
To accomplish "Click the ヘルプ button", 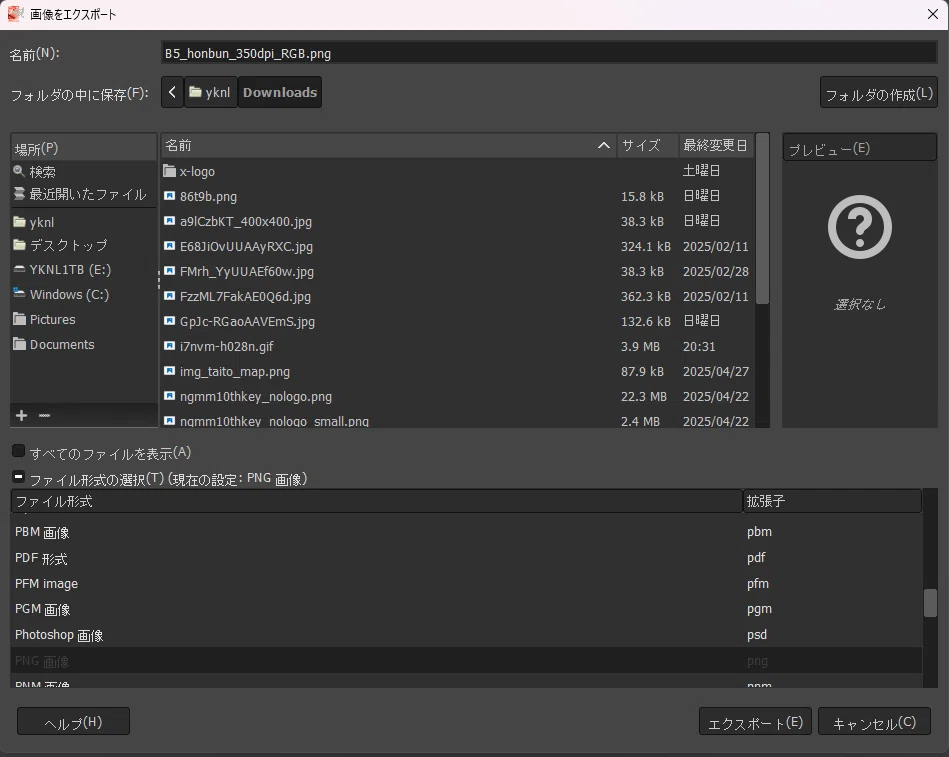I will pyautogui.click(x=73, y=722).
